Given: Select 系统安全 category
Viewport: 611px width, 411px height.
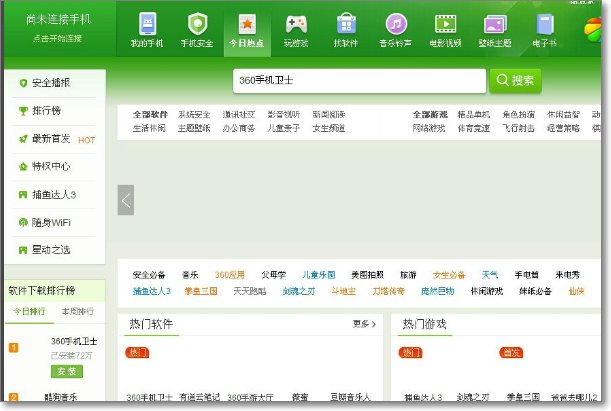Looking at the screenshot, I should pos(194,115).
